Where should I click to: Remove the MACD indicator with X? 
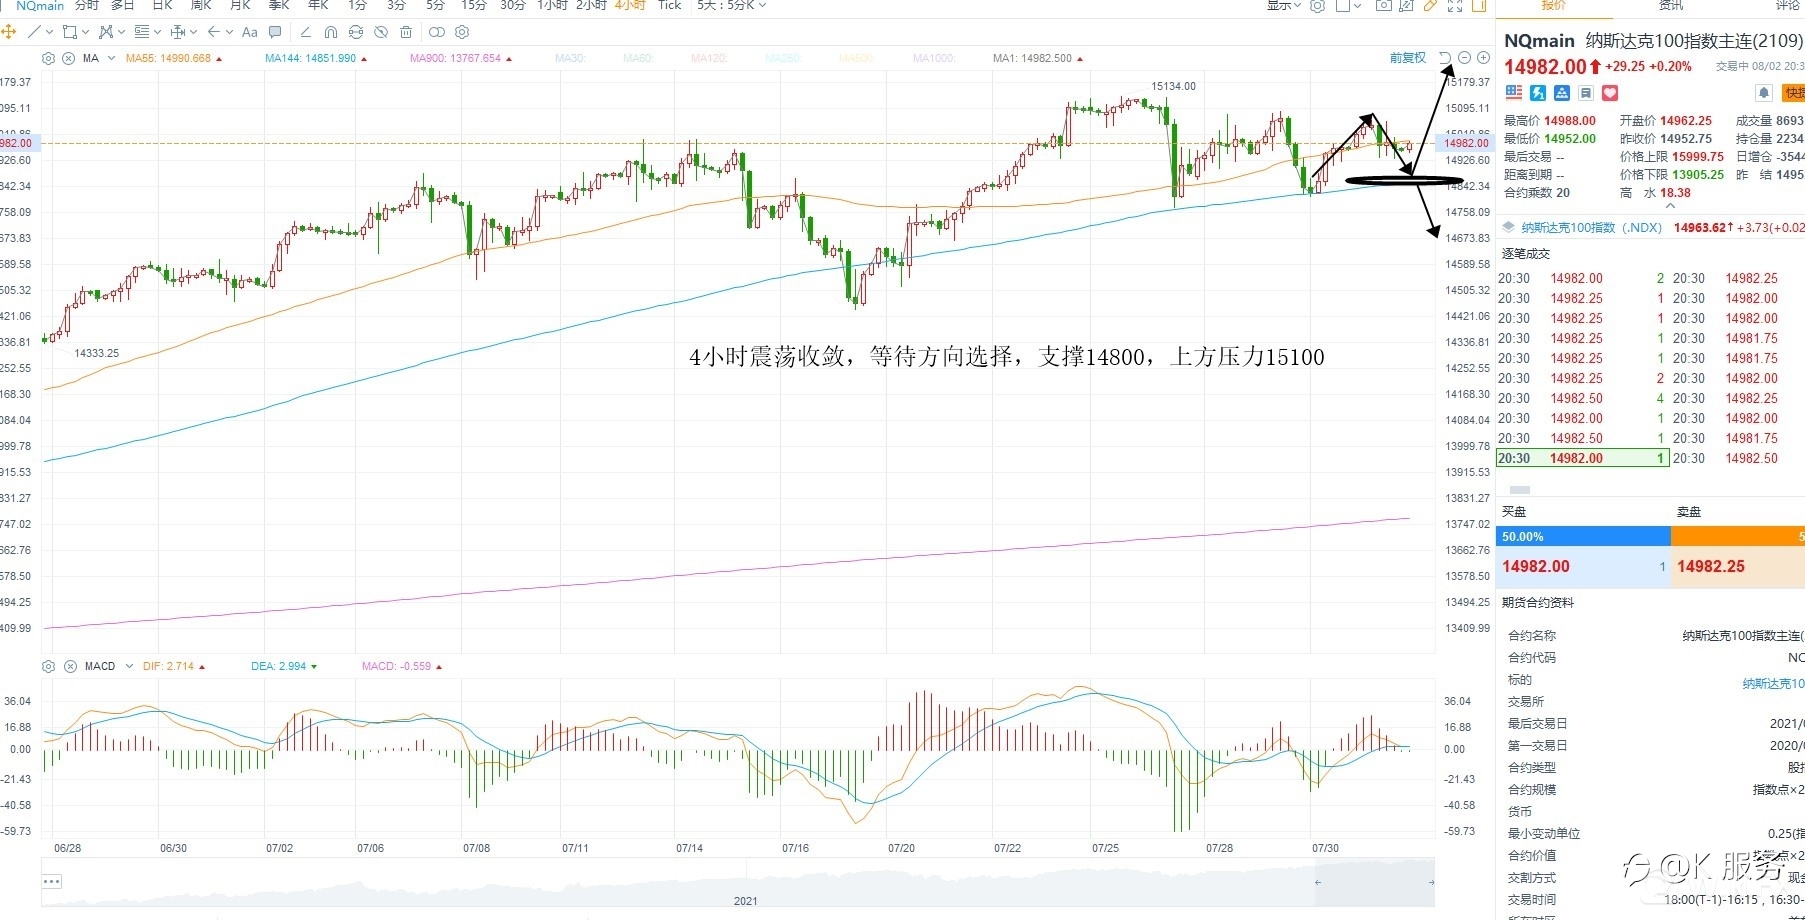pyautogui.click(x=70, y=666)
